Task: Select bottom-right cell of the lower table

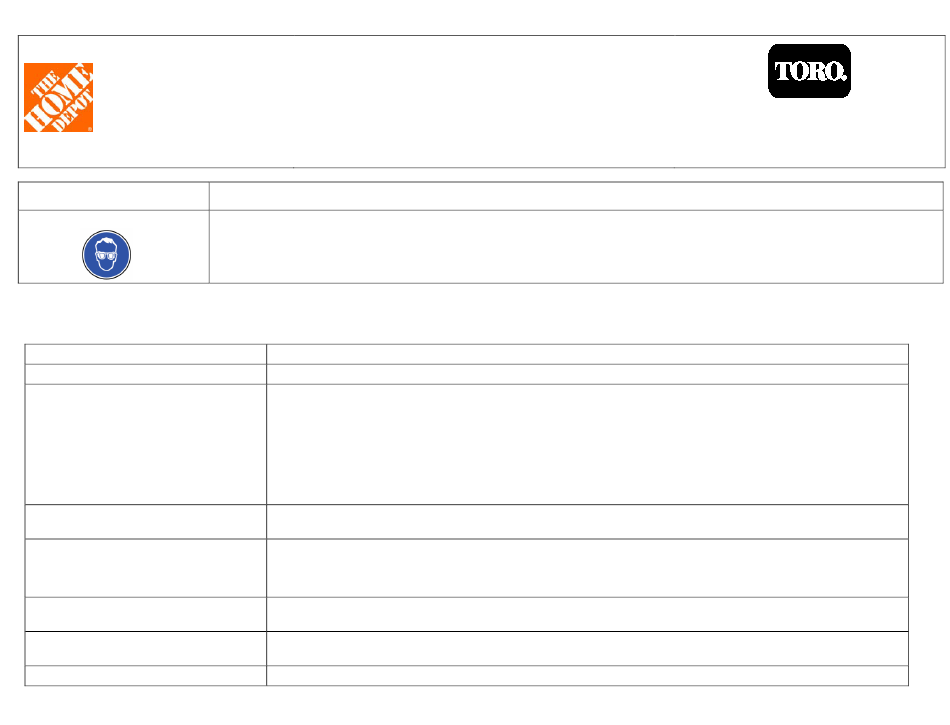Action: (x=587, y=676)
